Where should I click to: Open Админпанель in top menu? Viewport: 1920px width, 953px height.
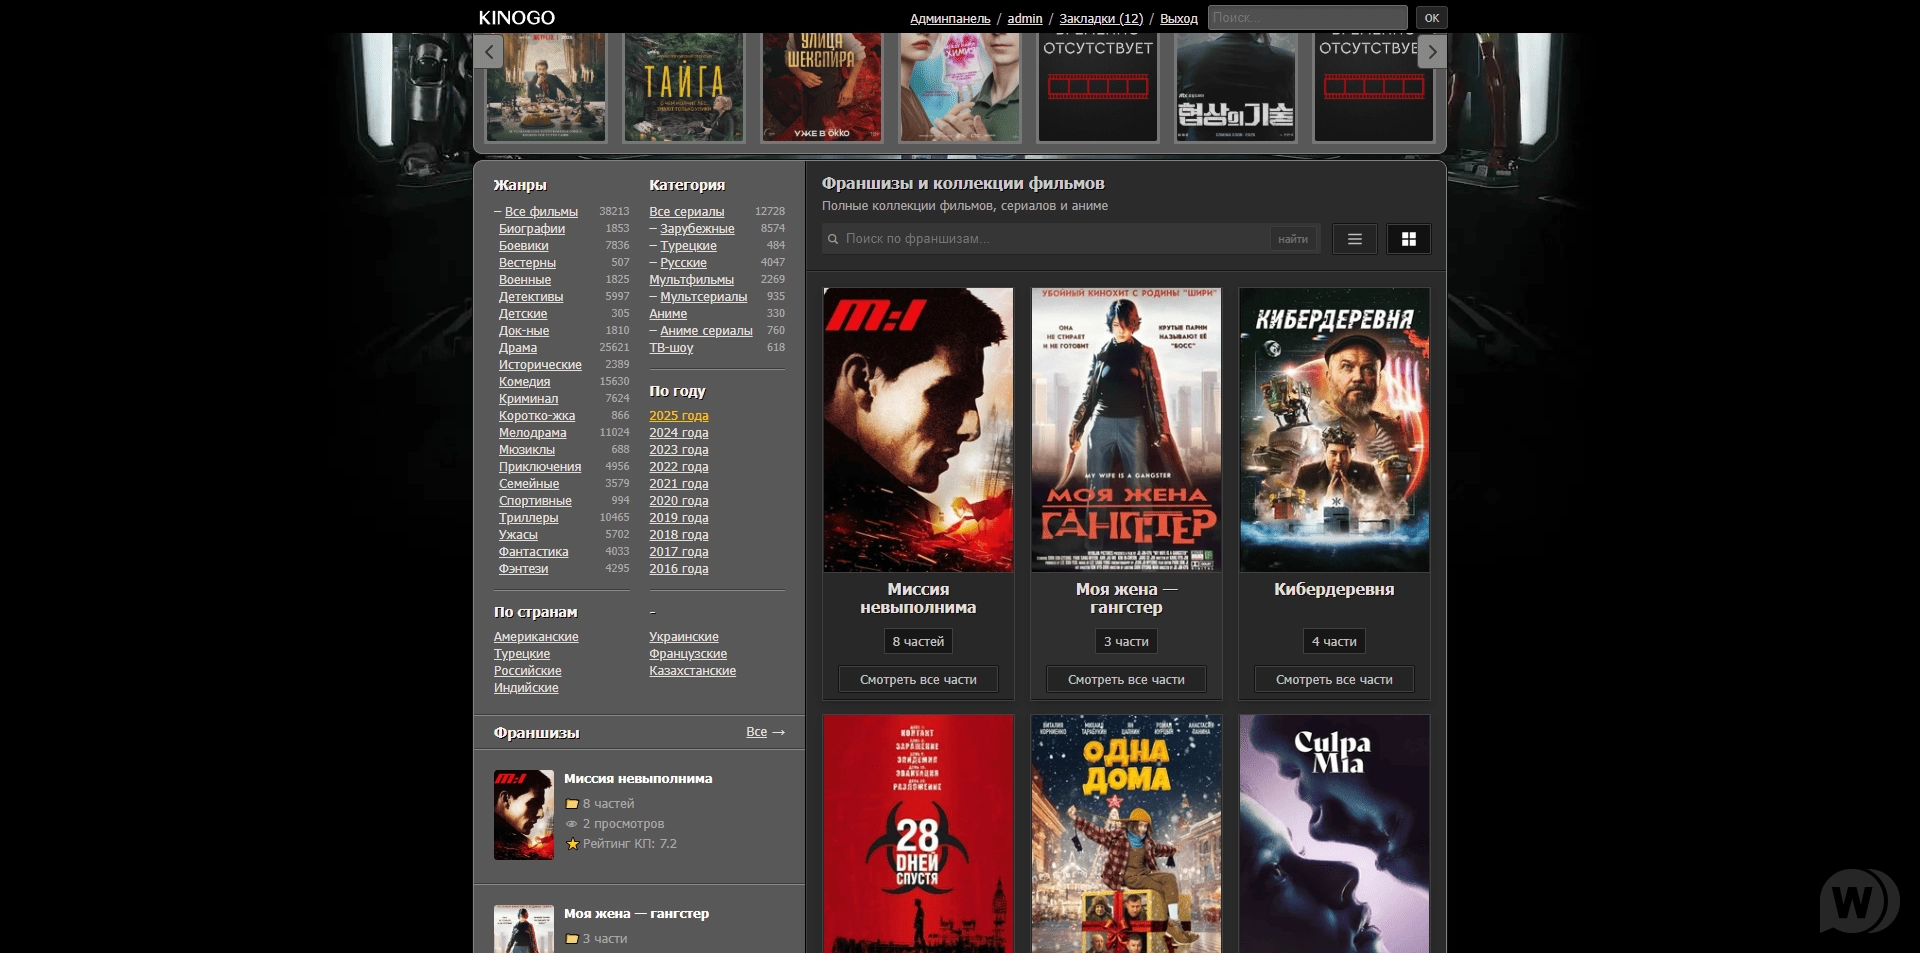(x=950, y=19)
